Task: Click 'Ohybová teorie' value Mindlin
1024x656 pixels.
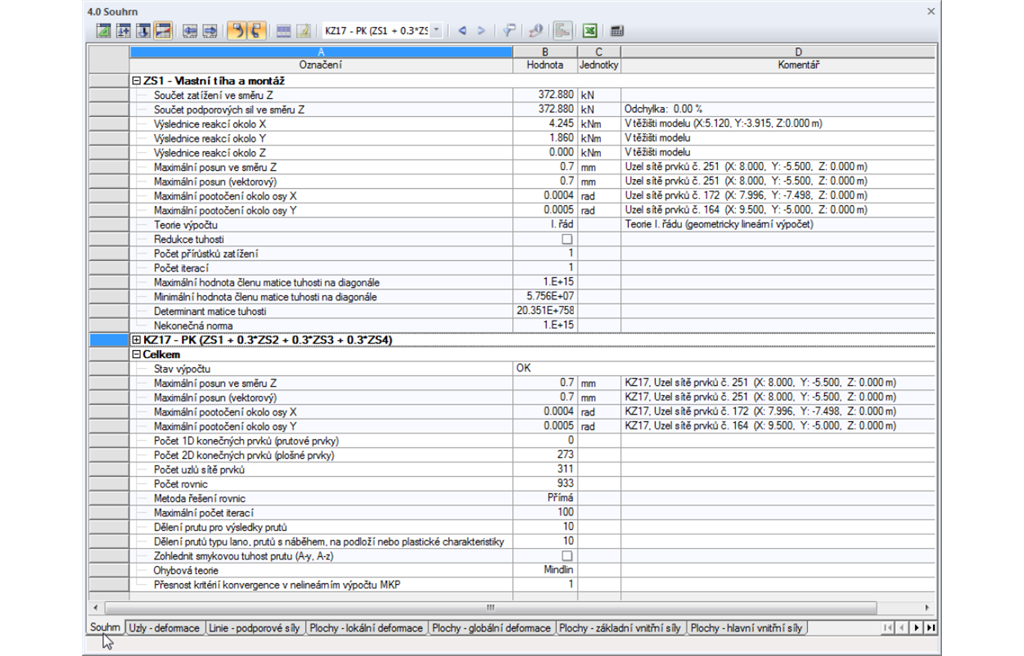Action: point(545,570)
